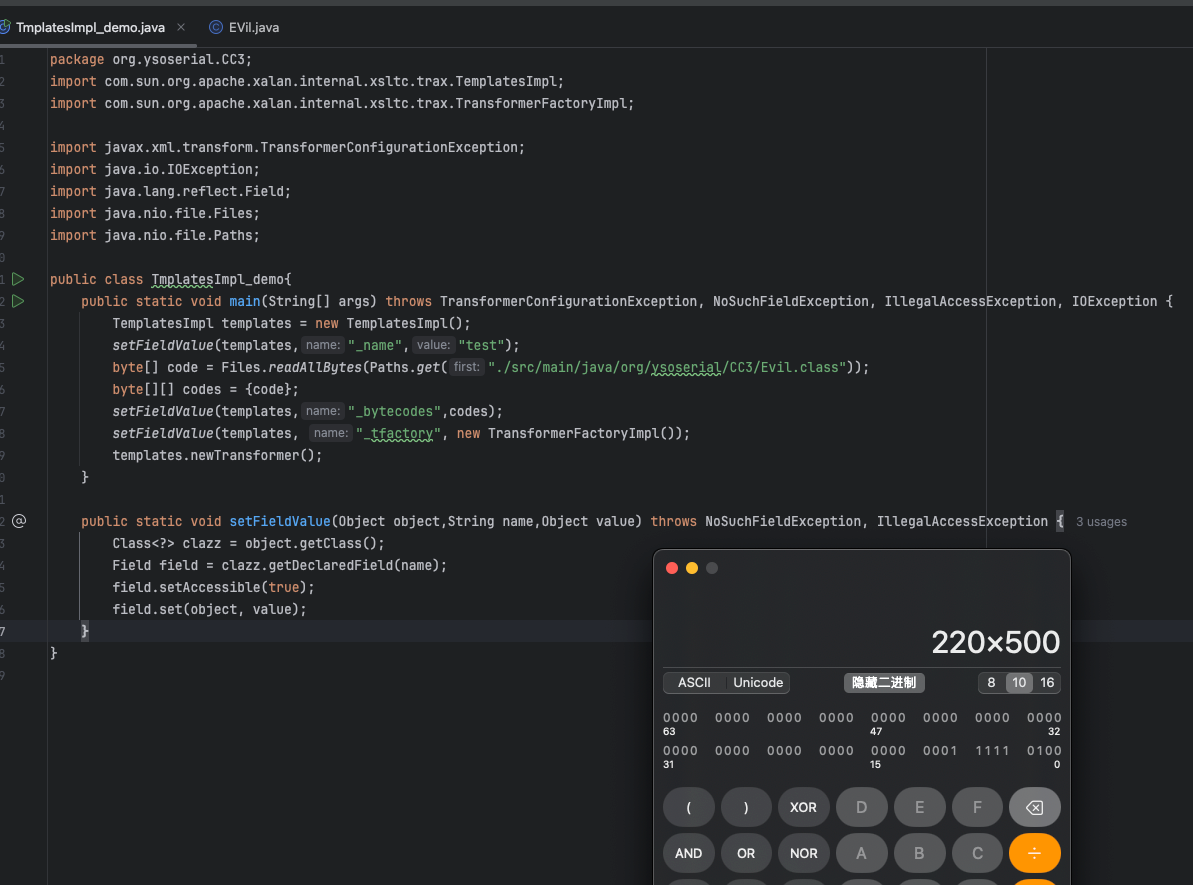The image size is (1193, 885).
Task: Open the '3 usages' hint link
Action: (x=1101, y=522)
